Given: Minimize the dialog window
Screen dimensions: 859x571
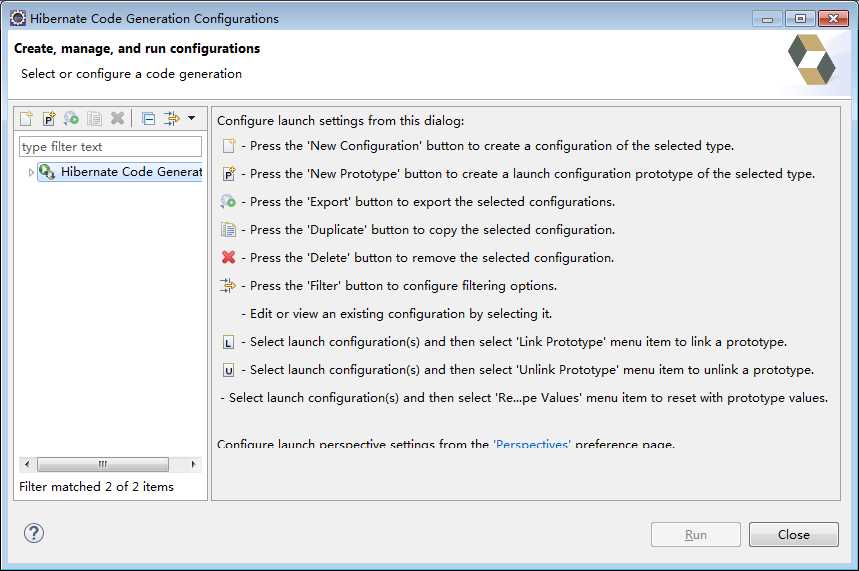Looking at the screenshot, I should [x=768, y=19].
